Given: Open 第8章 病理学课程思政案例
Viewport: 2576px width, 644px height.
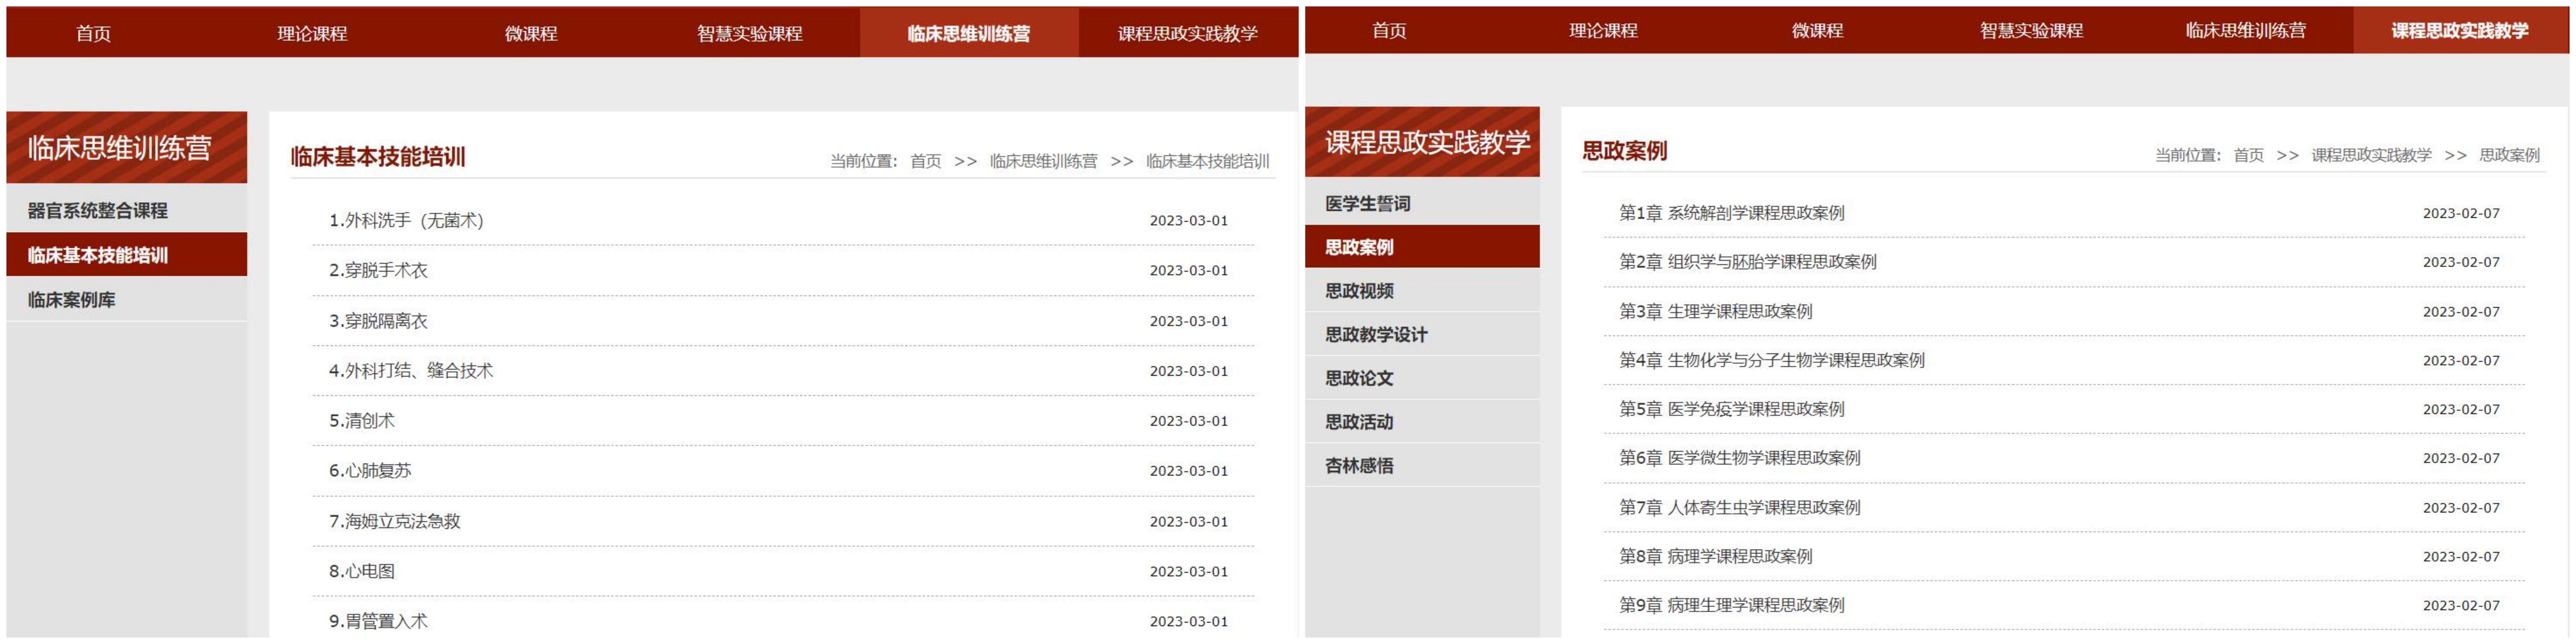Looking at the screenshot, I should (x=1715, y=556).
